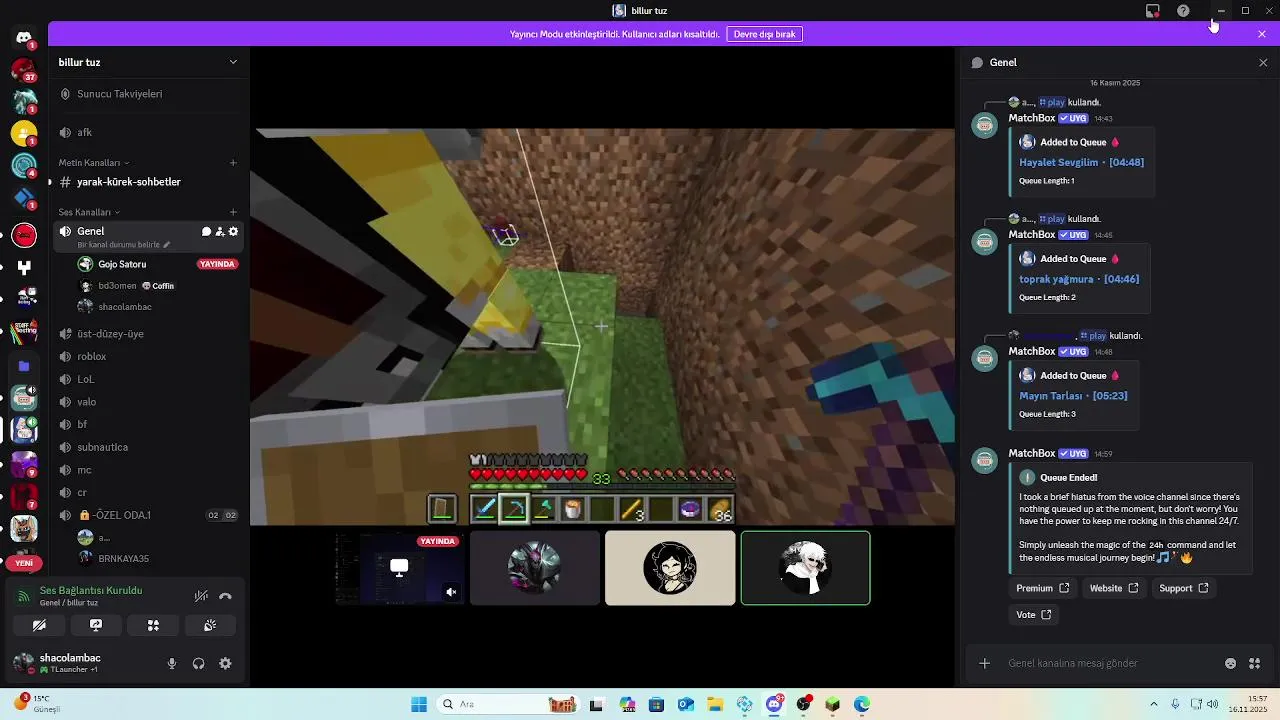Join üst-düzey-üye voice channel

[149, 334]
